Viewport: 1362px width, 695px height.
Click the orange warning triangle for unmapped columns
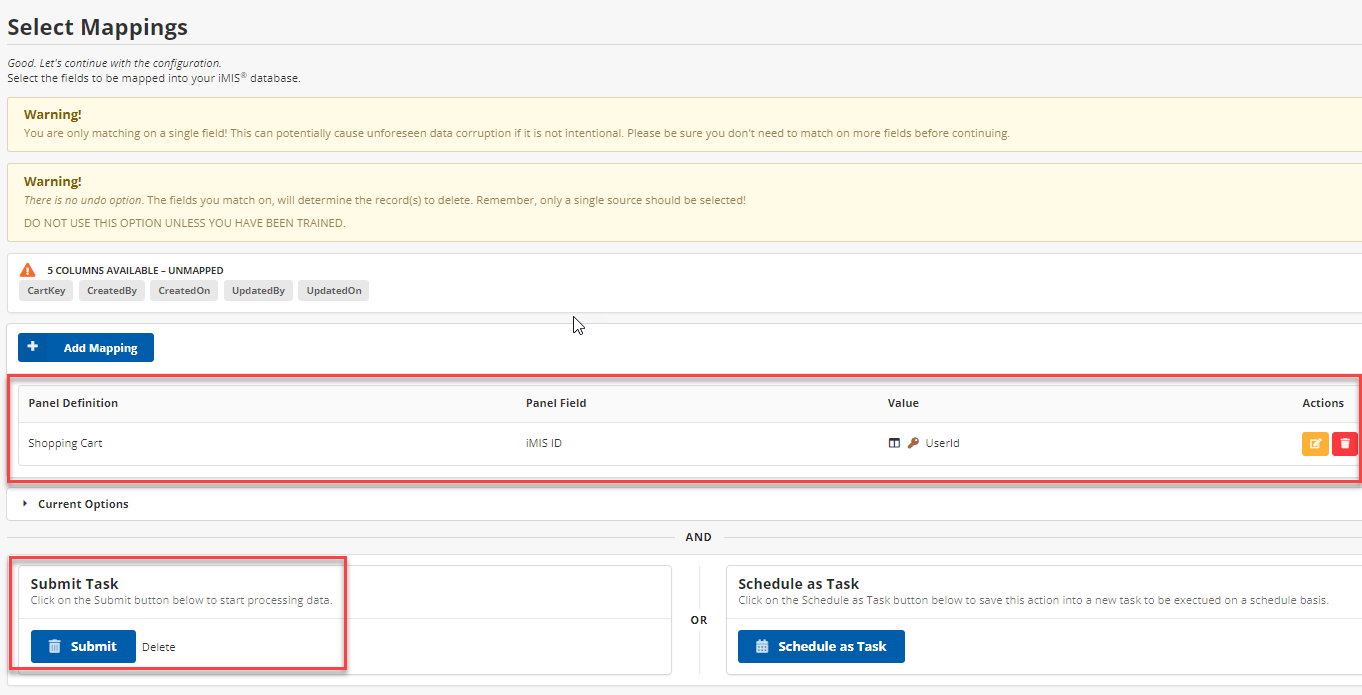pyautogui.click(x=28, y=270)
